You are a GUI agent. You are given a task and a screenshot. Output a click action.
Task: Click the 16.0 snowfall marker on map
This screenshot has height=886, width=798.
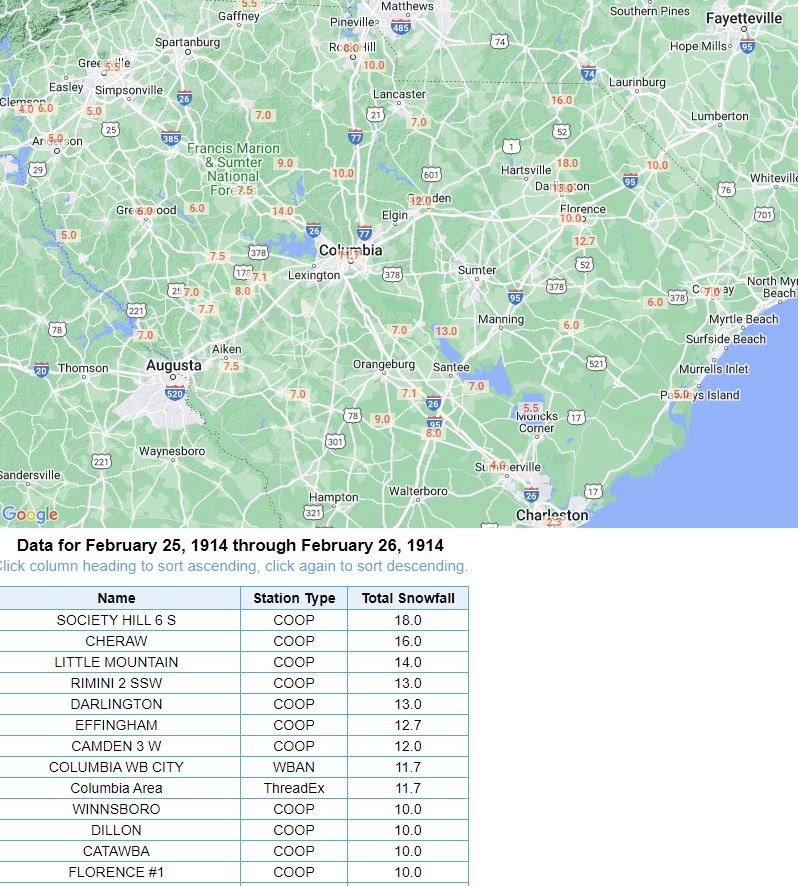(x=561, y=100)
